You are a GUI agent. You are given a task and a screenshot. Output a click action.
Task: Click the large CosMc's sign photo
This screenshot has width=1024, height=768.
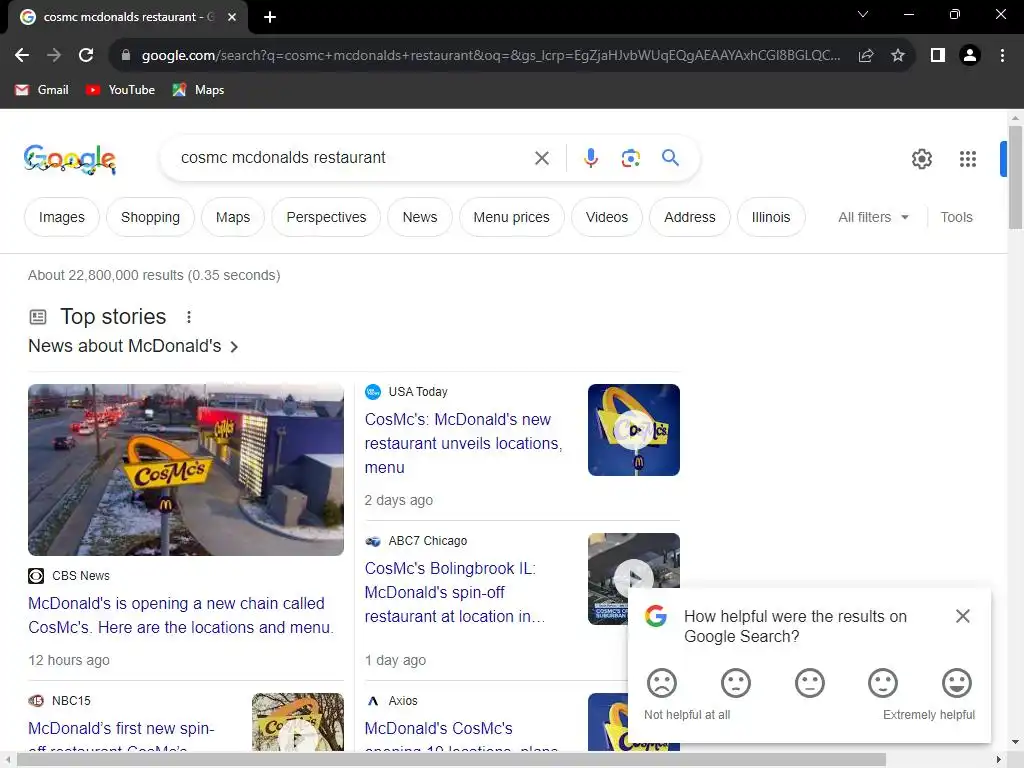pos(186,470)
